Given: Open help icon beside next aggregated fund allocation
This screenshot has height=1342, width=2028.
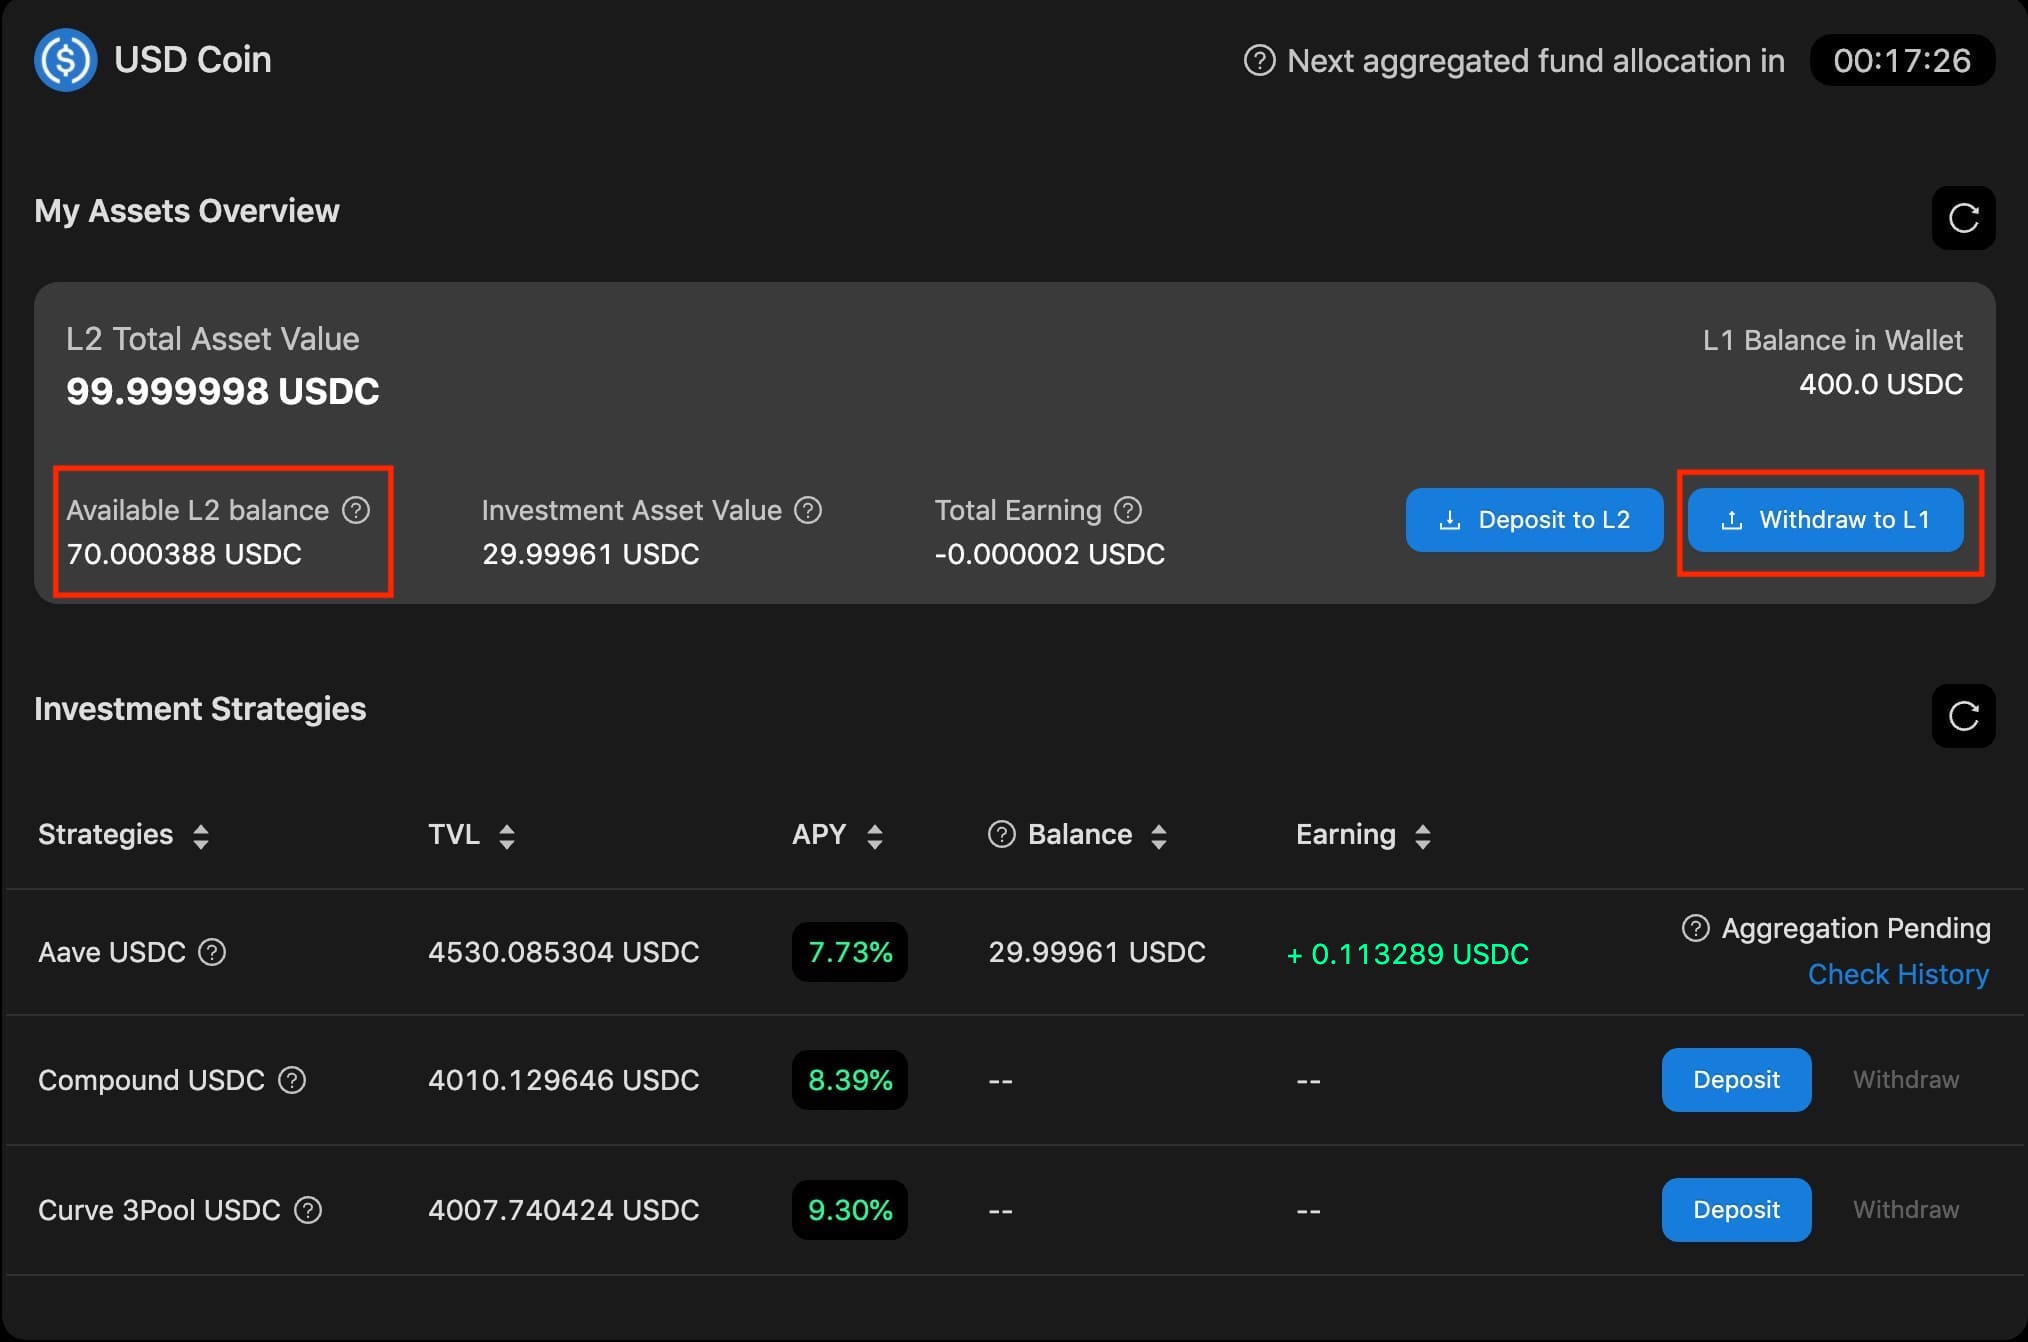Looking at the screenshot, I should click(x=1259, y=61).
